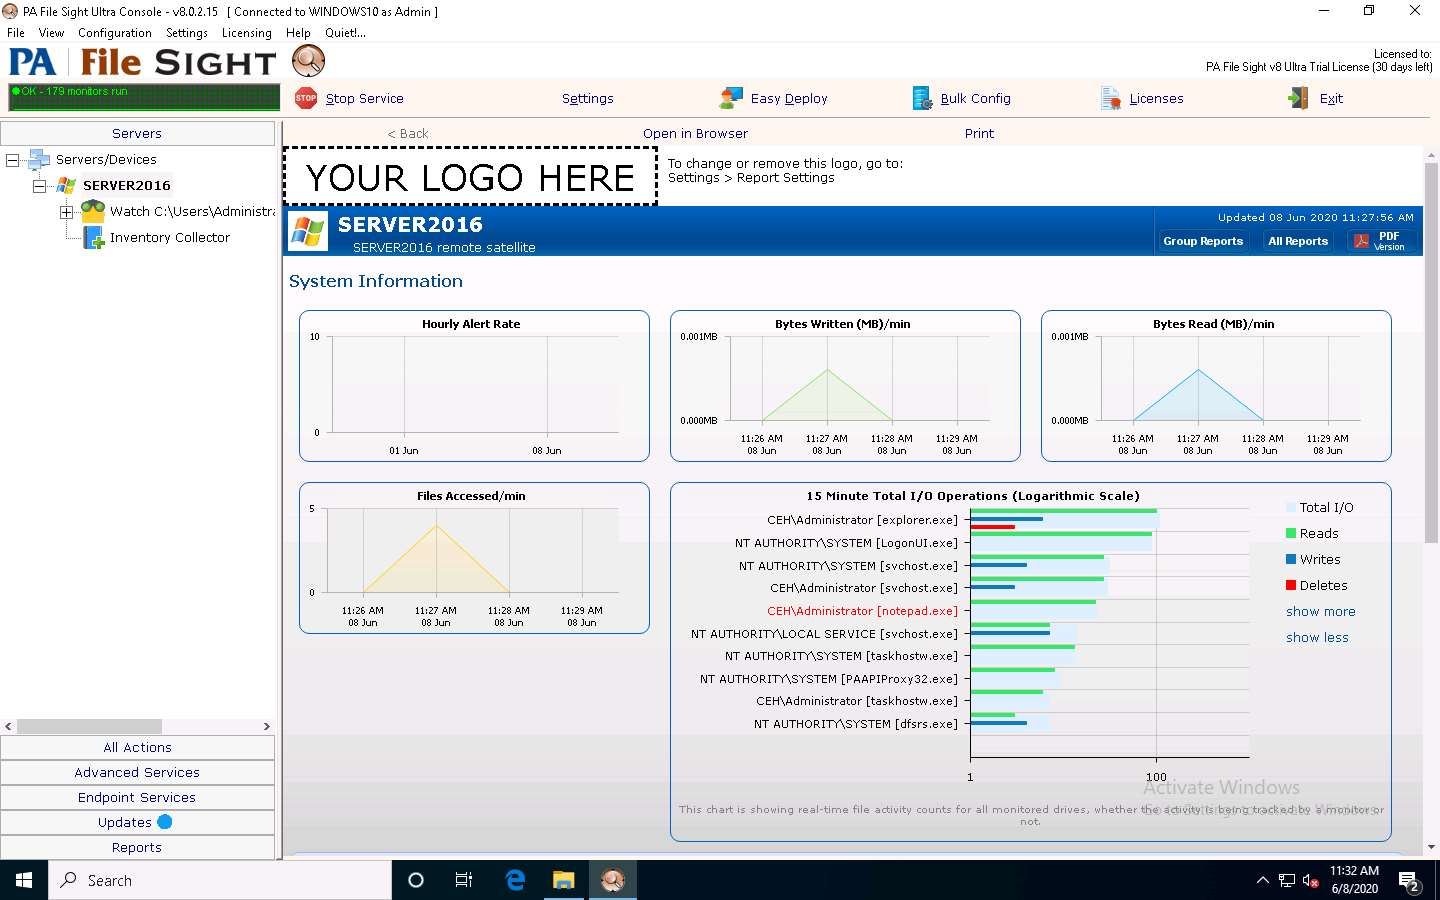The height and width of the screenshot is (900, 1440).
Task: Open the Quiet!... menu item
Action: coord(345,33)
